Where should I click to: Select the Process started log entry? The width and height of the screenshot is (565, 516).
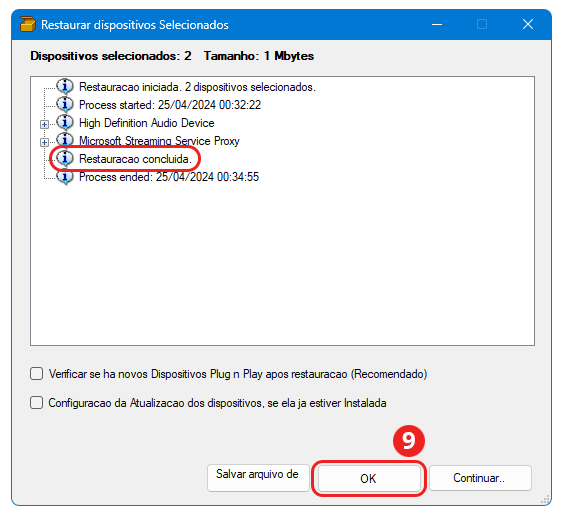coord(170,104)
